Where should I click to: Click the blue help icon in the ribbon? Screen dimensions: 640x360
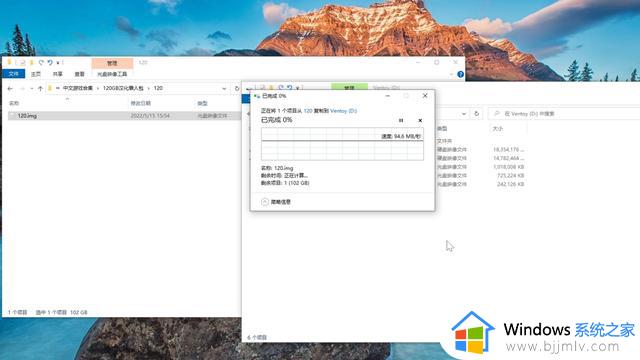click(x=460, y=74)
